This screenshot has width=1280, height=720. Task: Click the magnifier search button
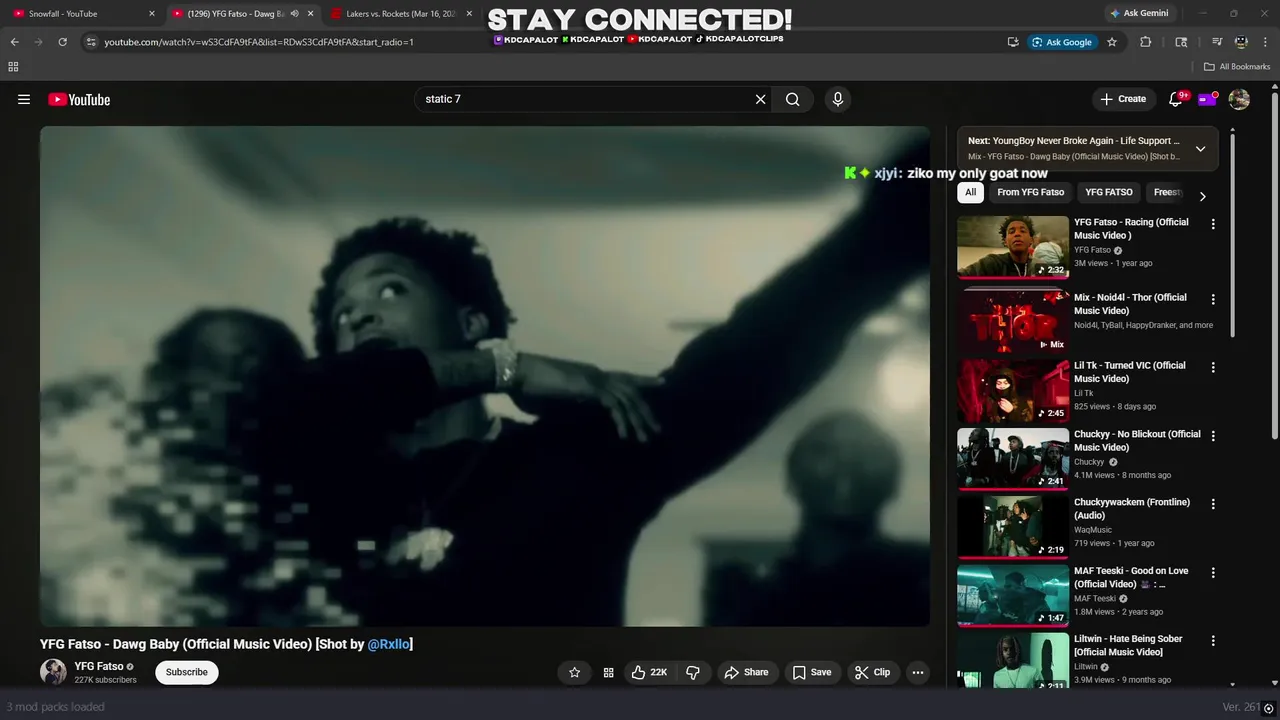pos(793,99)
